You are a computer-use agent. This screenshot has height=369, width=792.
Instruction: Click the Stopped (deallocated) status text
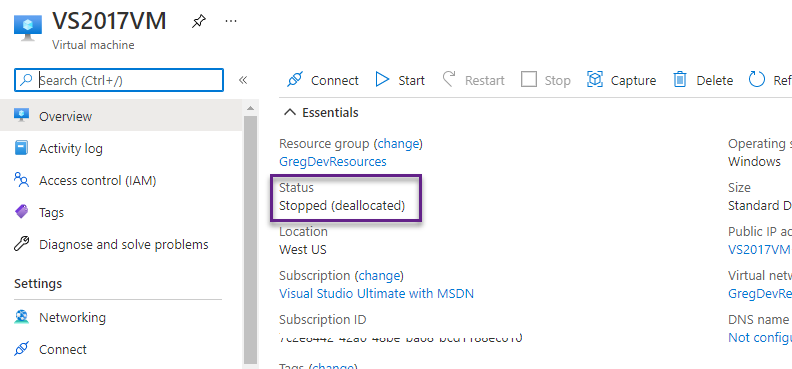342,205
